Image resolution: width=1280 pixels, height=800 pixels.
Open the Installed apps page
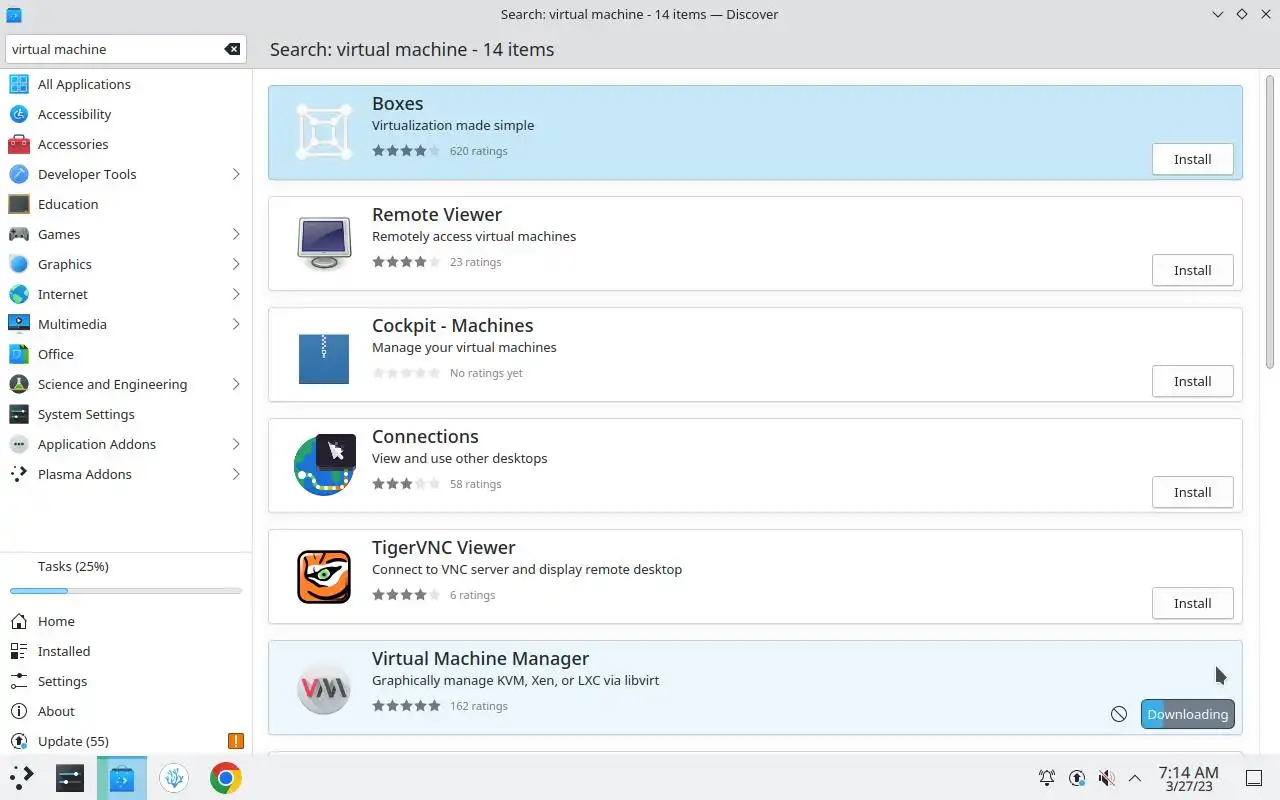click(126, 651)
